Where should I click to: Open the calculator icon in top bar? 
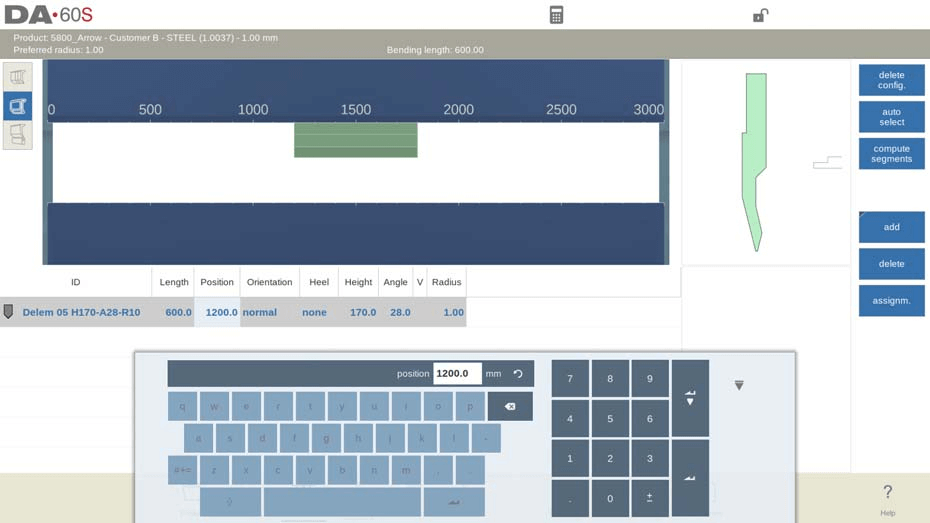tap(556, 15)
